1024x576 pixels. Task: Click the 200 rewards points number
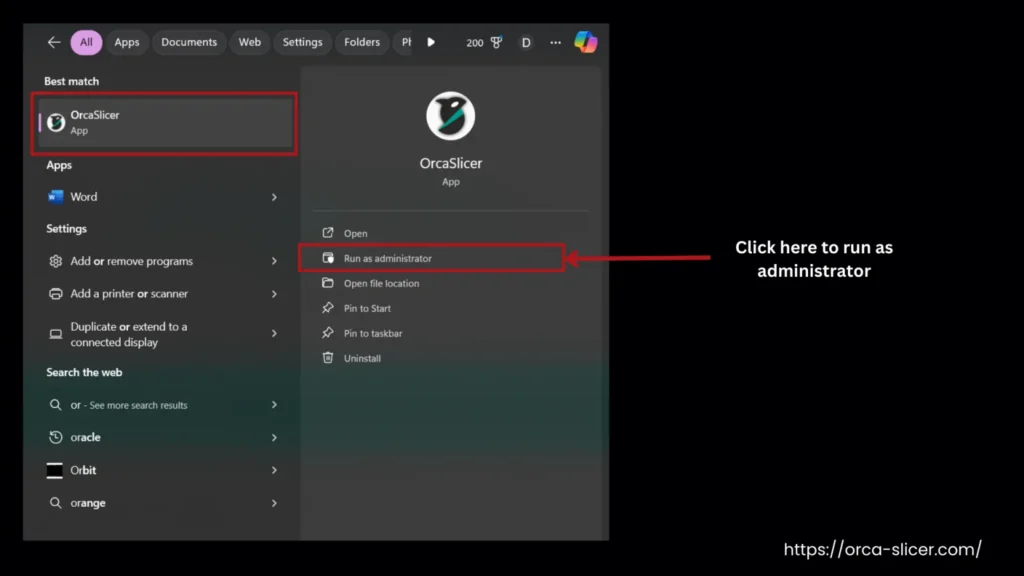tap(475, 43)
